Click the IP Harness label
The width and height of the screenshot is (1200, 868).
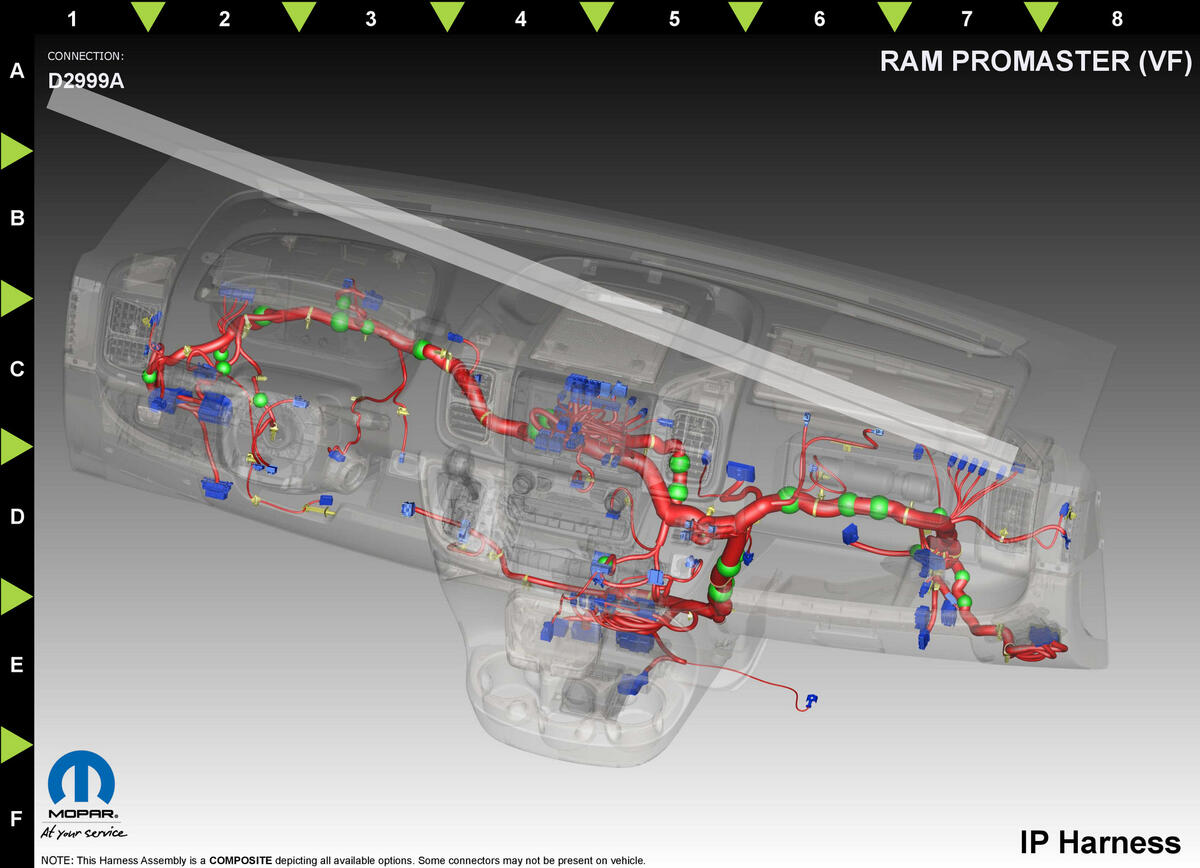point(1100,841)
